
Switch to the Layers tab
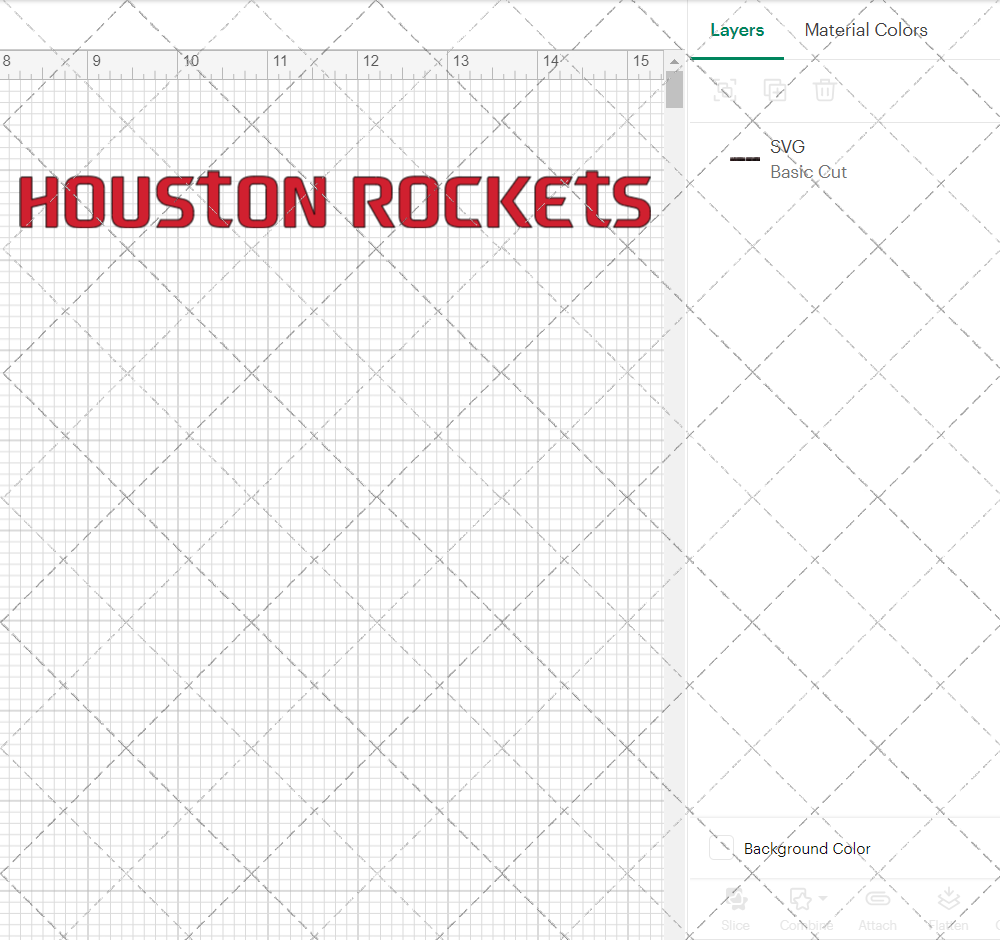click(737, 30)
